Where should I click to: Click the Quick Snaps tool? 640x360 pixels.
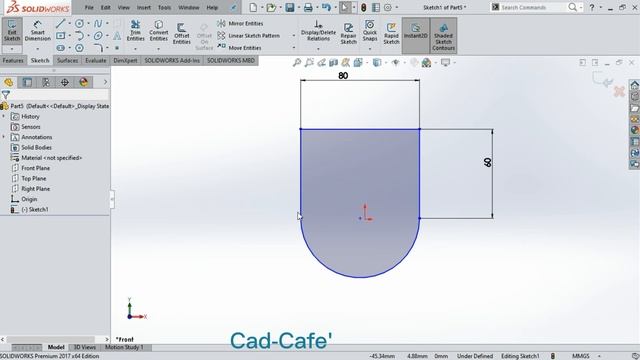point(370,30)
